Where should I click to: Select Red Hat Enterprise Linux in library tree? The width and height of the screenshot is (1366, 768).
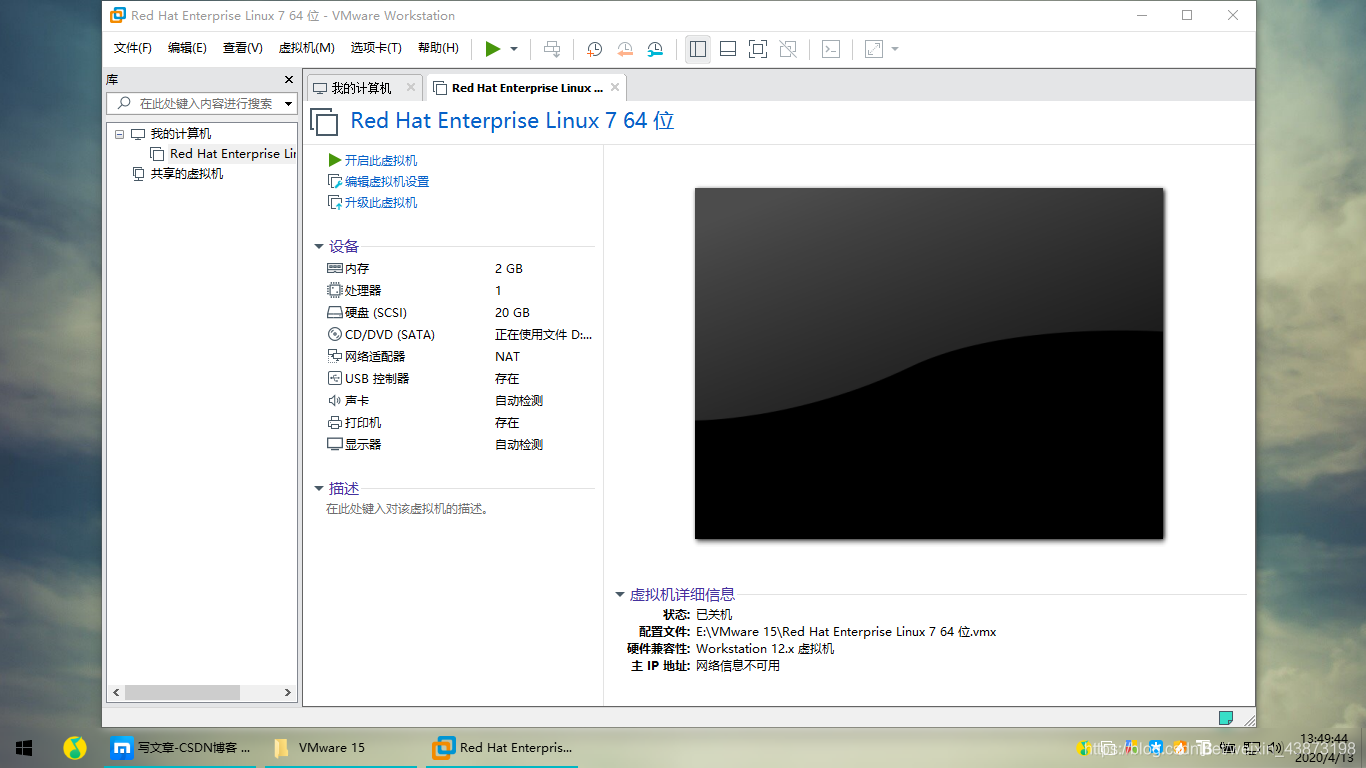coord(233,154)
